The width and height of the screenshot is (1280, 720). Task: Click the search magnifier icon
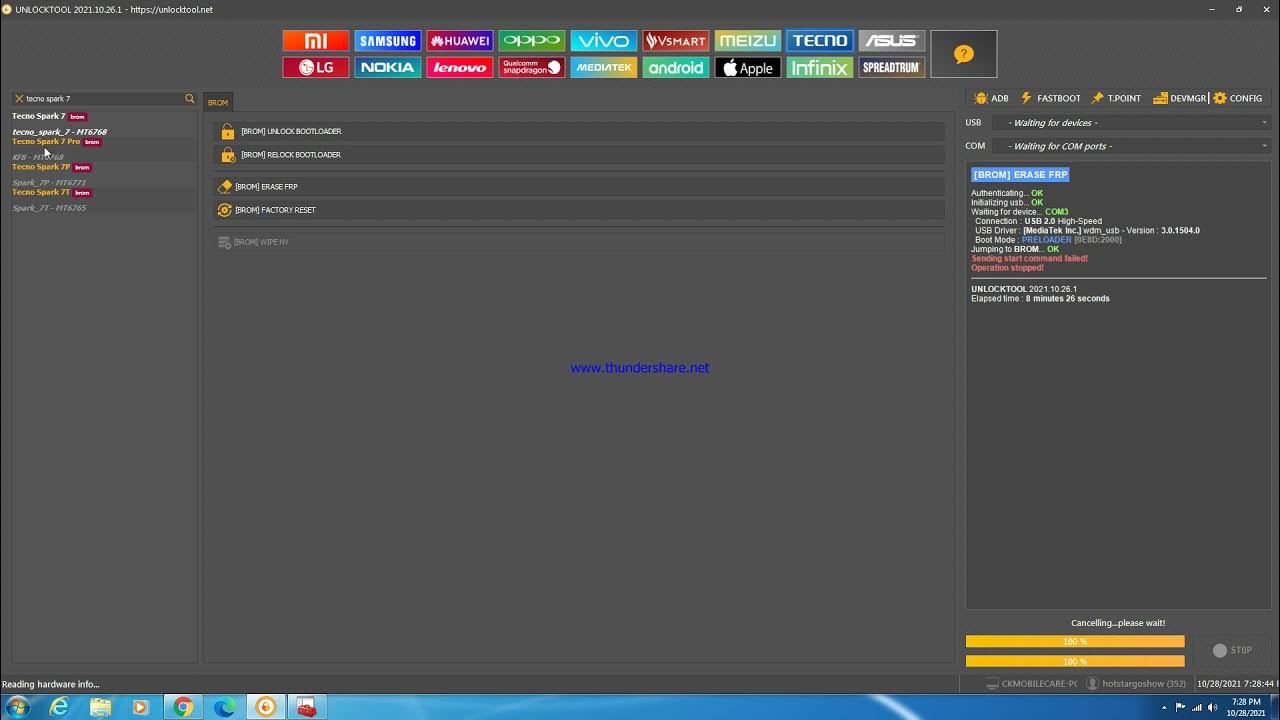click(190, 99)
